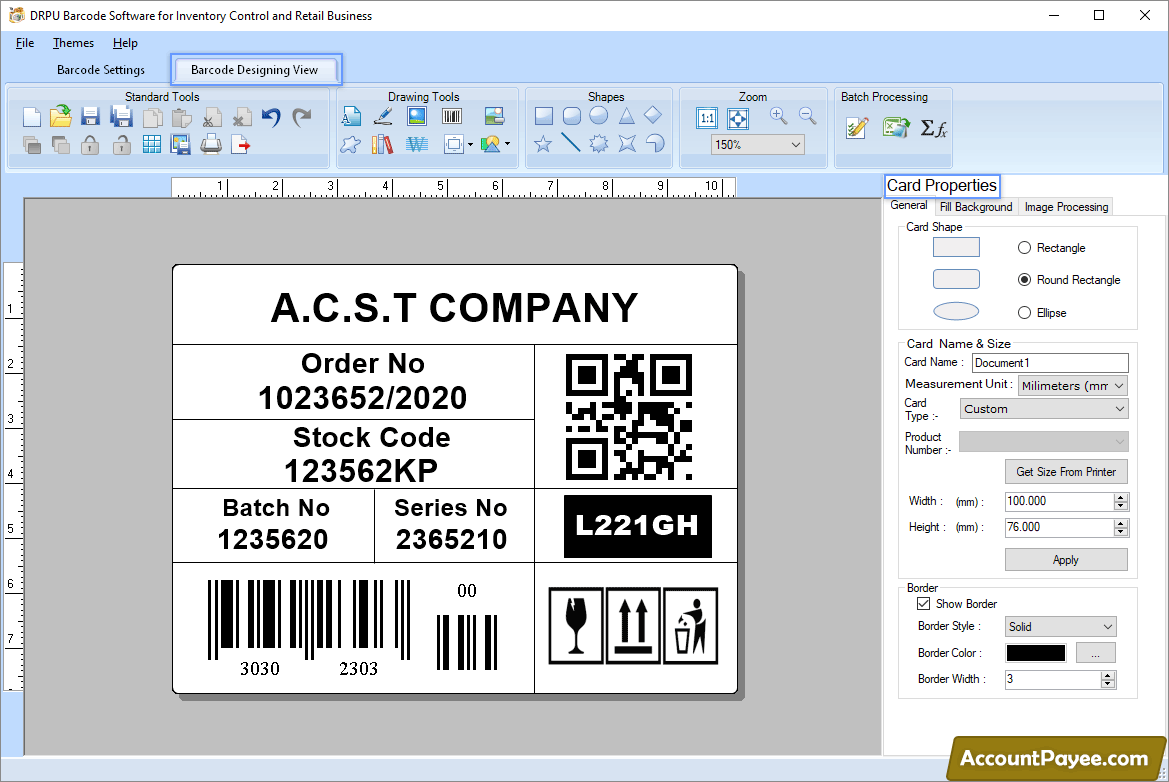The width and height of the screenshot is (1169, 782).
Task: Expand the picture frame tool dropdown arrow
Action: (470, 145)
